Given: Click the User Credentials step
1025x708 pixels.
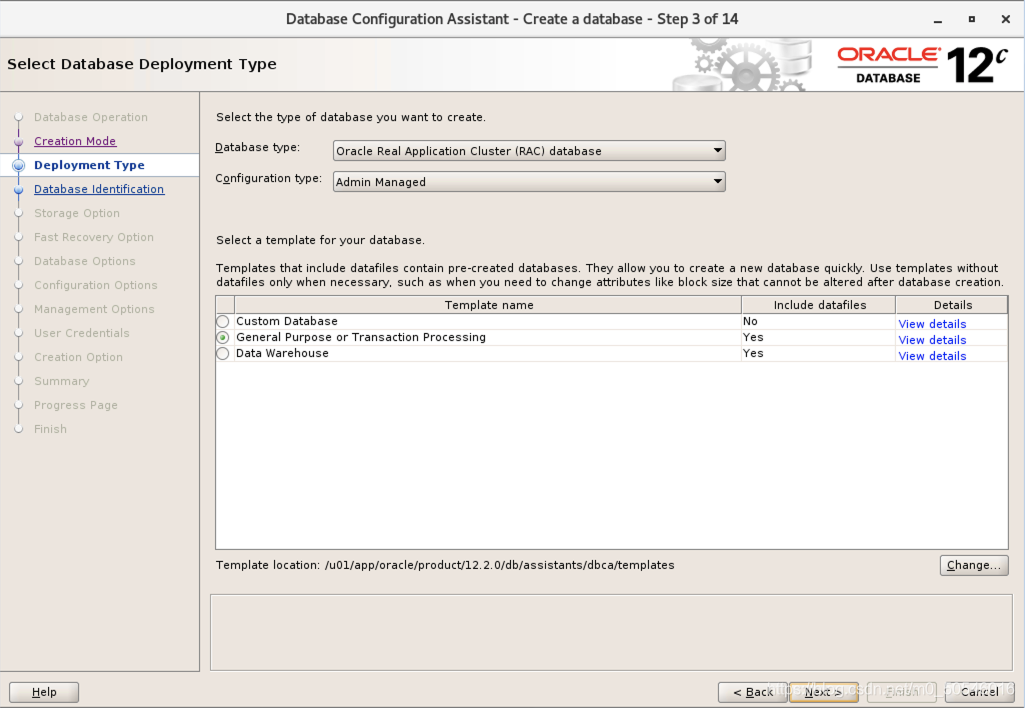Looking at the screenshot, I should tap(82, 333).
